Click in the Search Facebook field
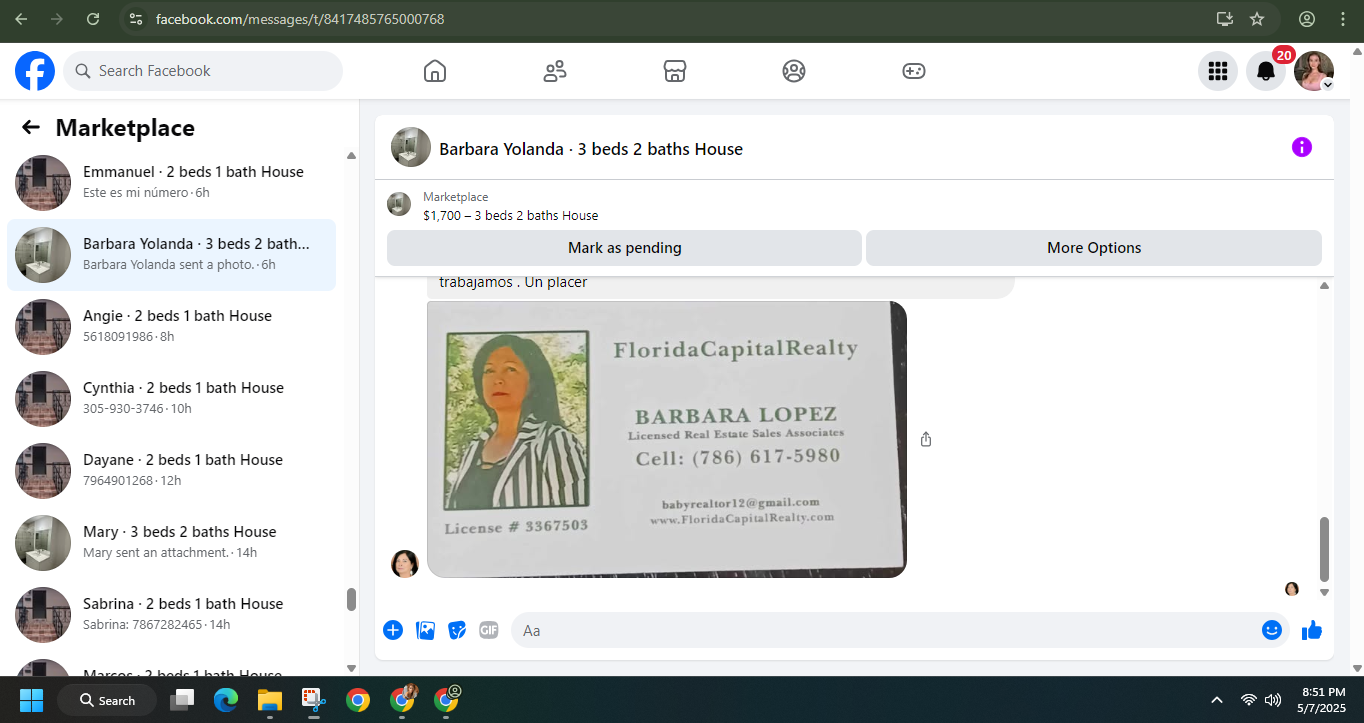This screenshot has width=1364, height=723. click(x=203, y=71)
